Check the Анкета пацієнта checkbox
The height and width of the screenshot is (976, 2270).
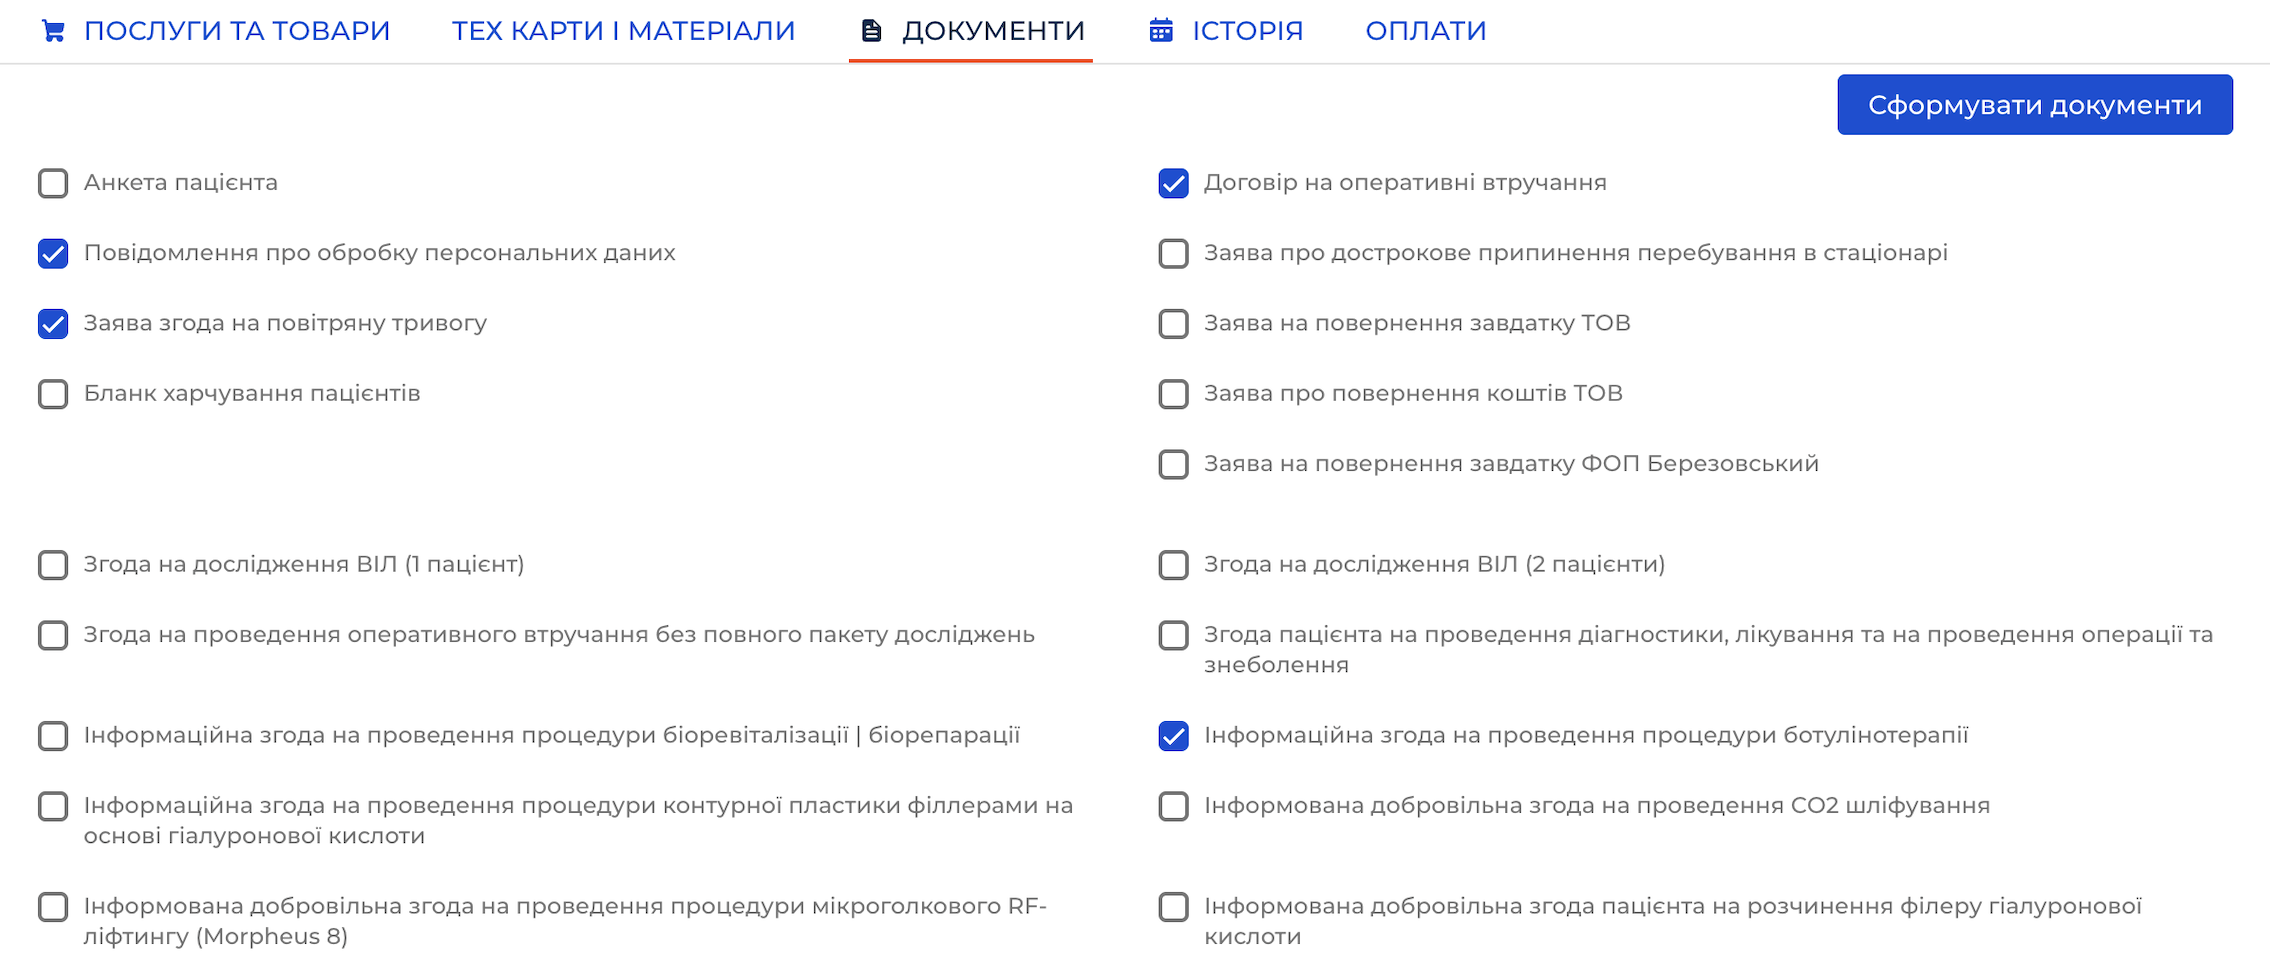(53, 184)
